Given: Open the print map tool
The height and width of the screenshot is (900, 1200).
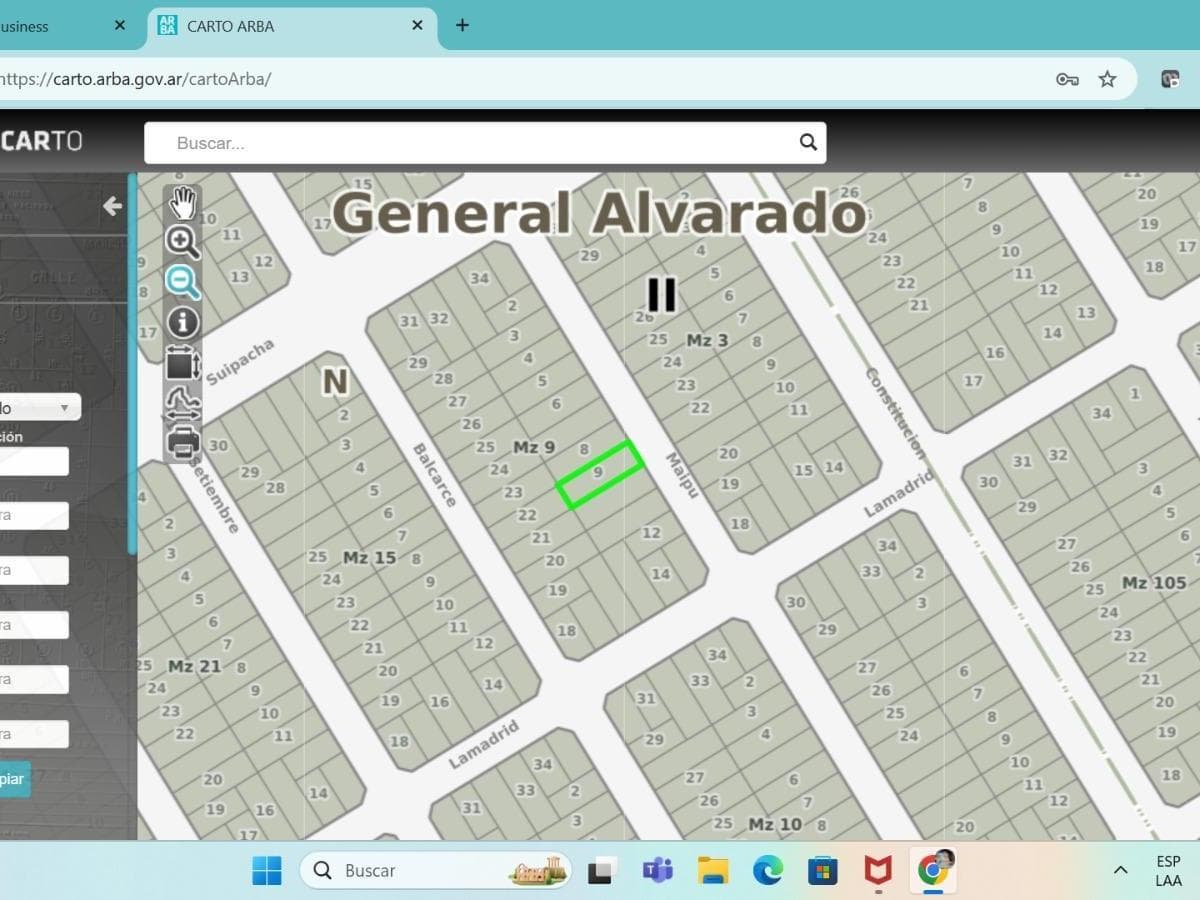Looking at the screenshot, I should 183,441.
